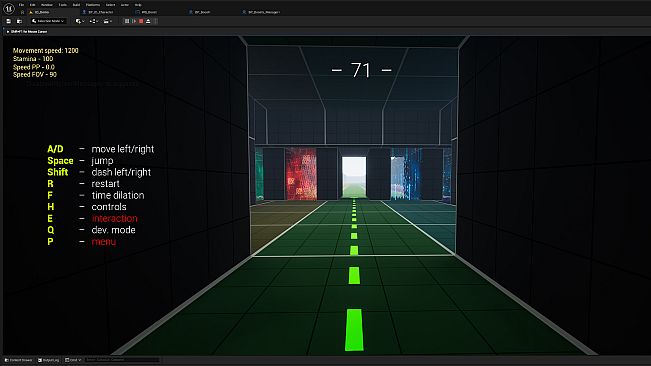This screenshot has width=651, height=366.
Task: Open the File menu
Action: click(21, 5)
